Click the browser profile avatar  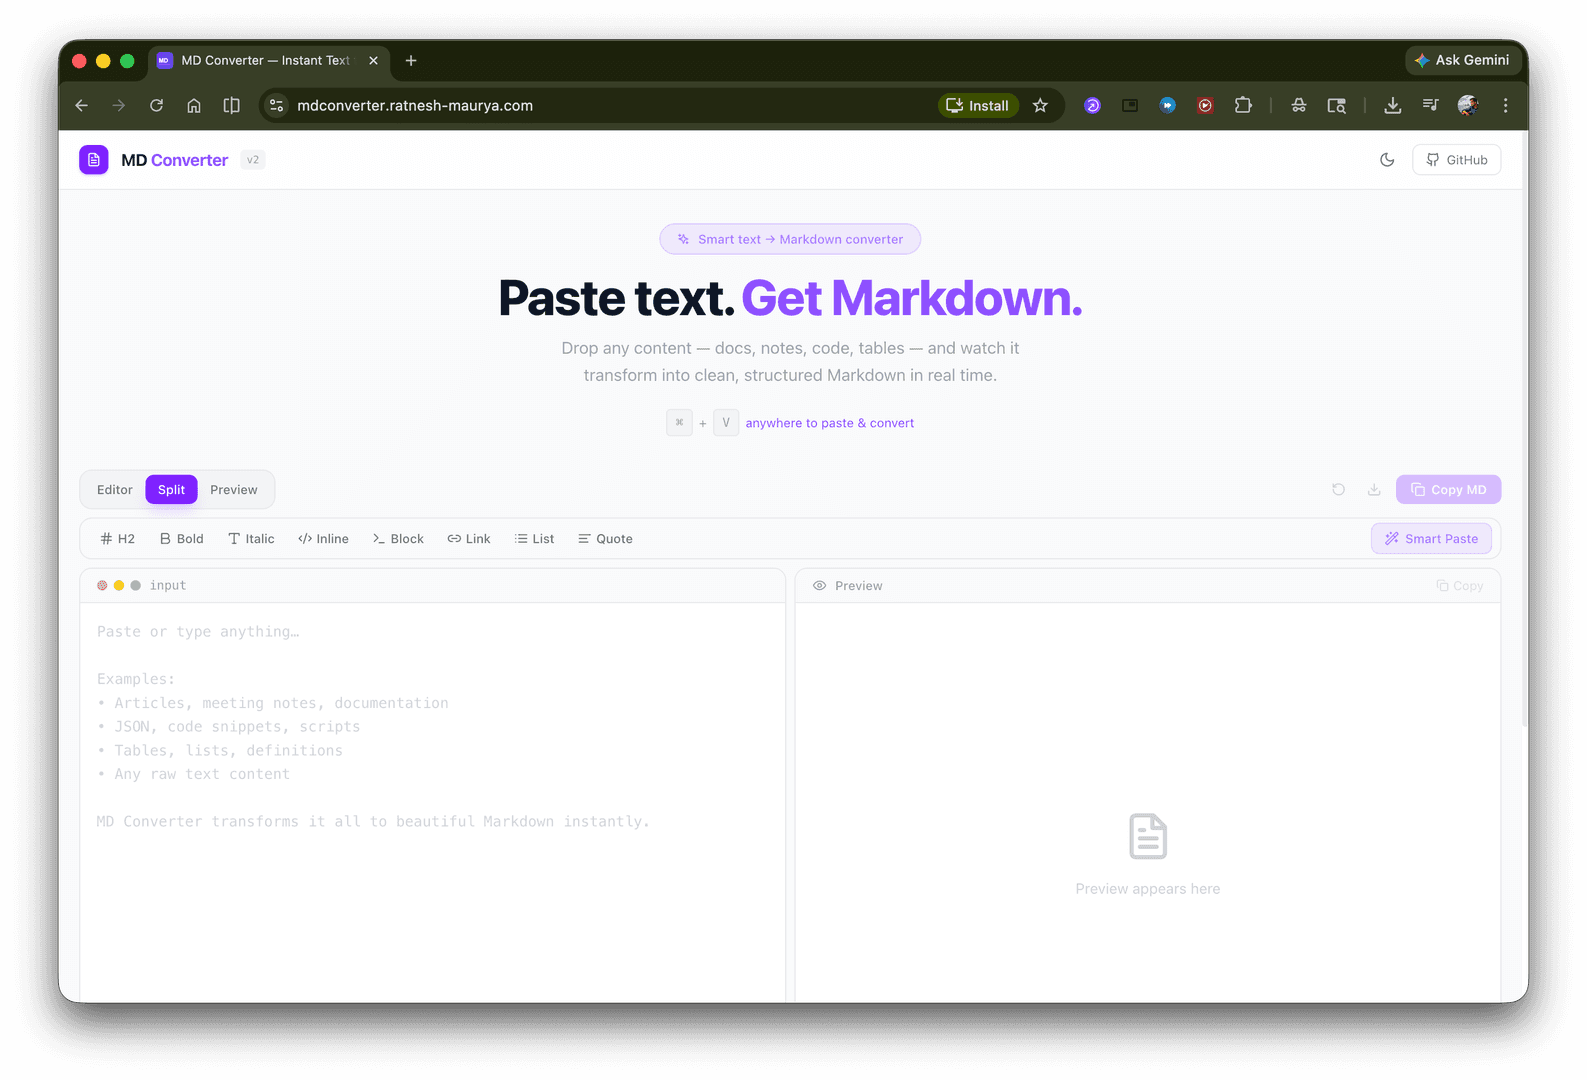point(1468,105)
